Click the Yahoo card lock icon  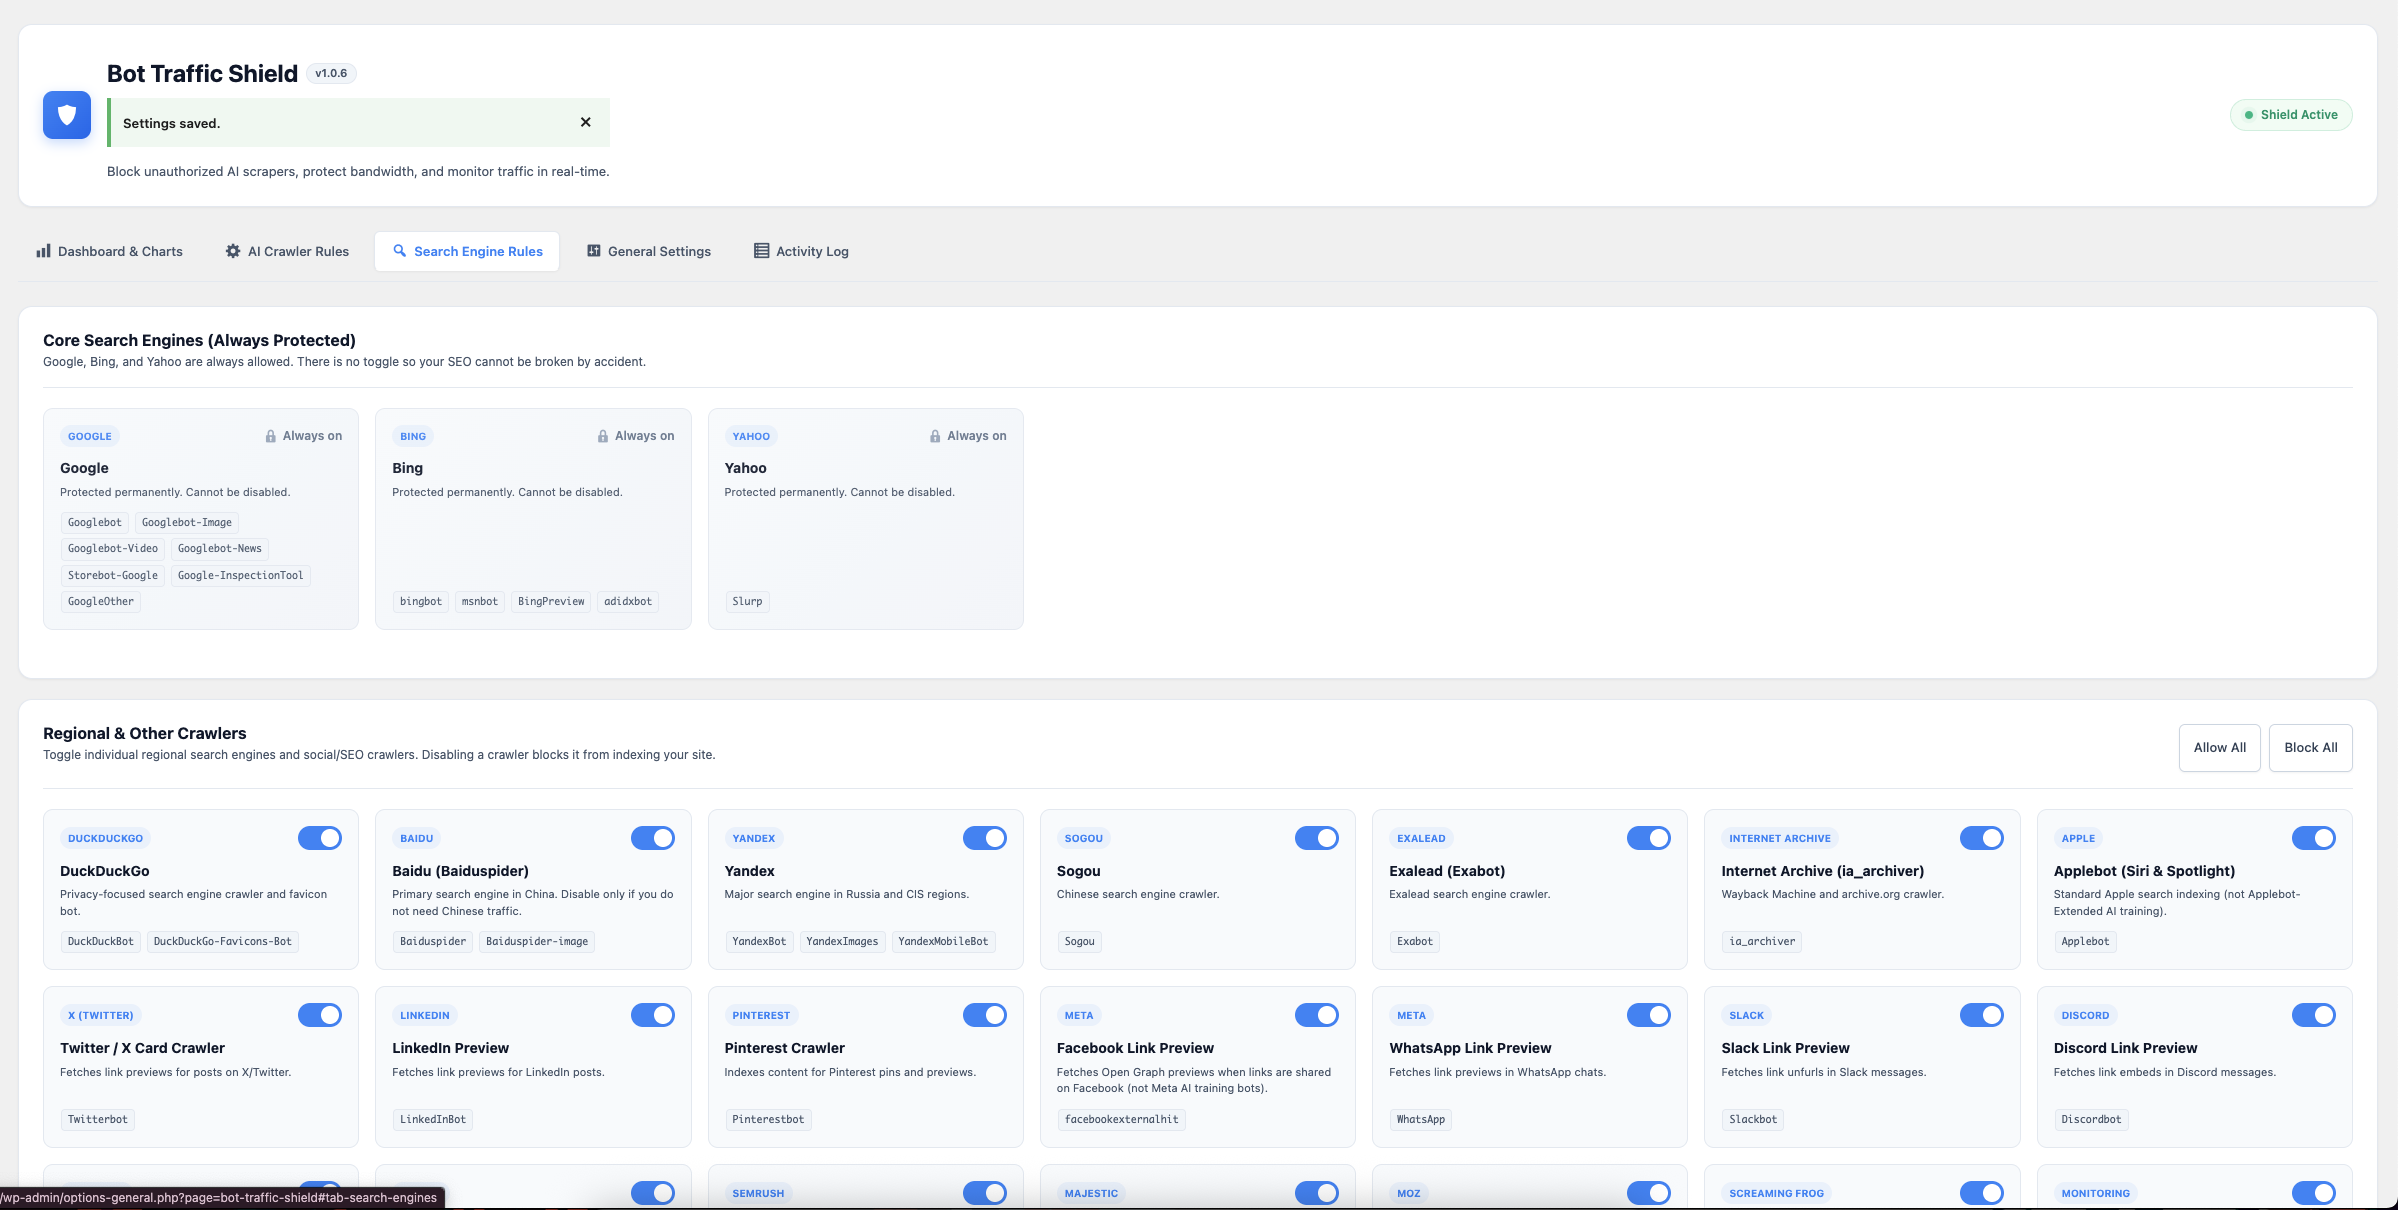(935, 436)
